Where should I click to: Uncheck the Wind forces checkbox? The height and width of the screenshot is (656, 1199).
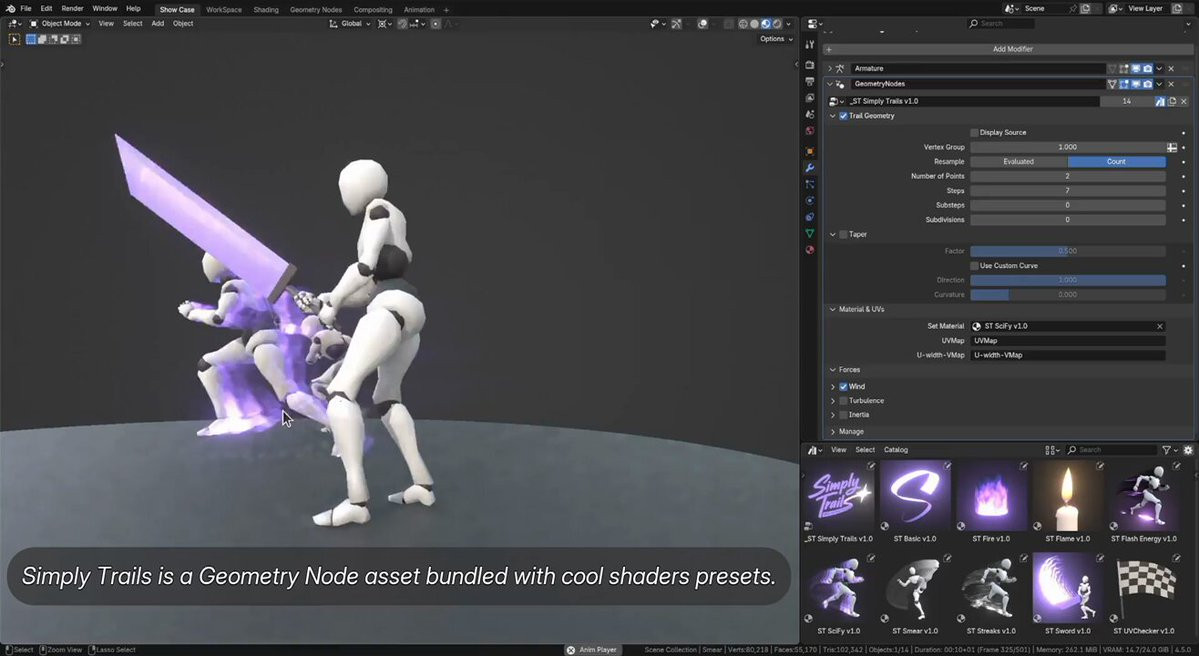[x=843, y=387]
